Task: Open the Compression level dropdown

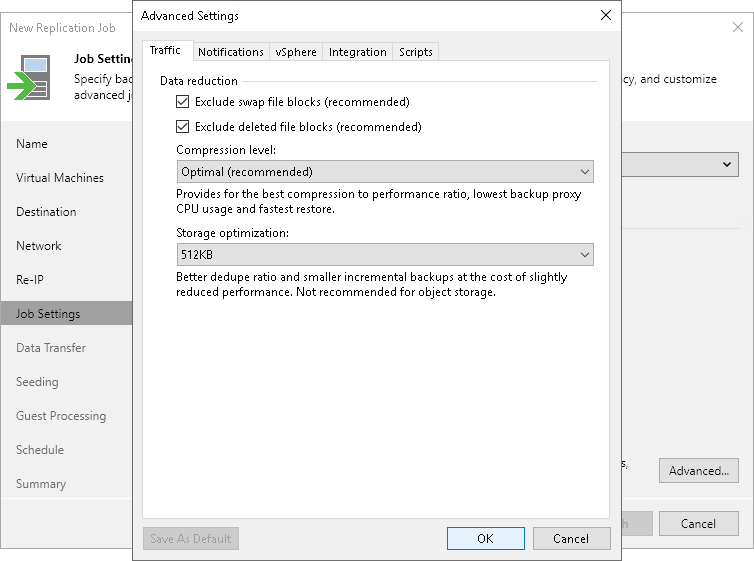Action: (385, 172)
